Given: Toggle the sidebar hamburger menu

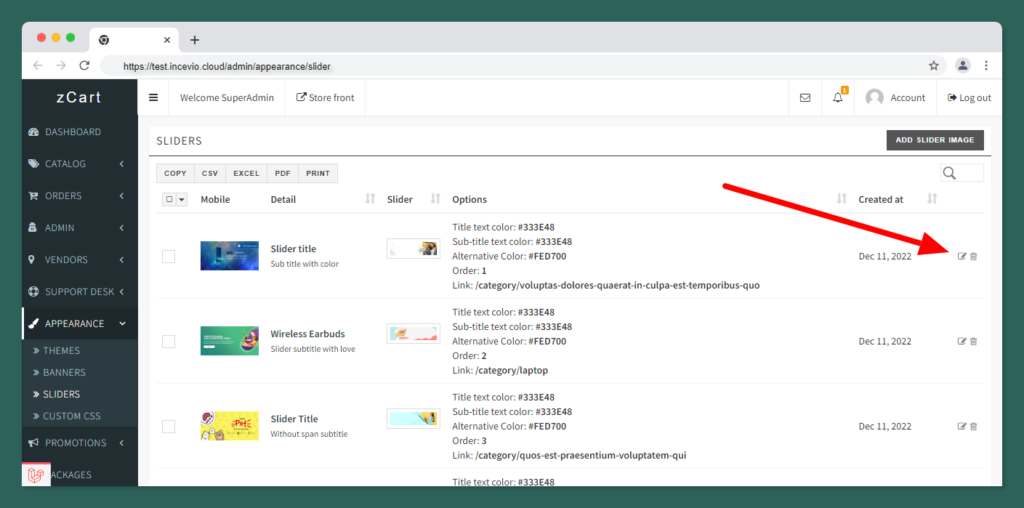Looking at the screenshot, I should (x=153, y=98).
